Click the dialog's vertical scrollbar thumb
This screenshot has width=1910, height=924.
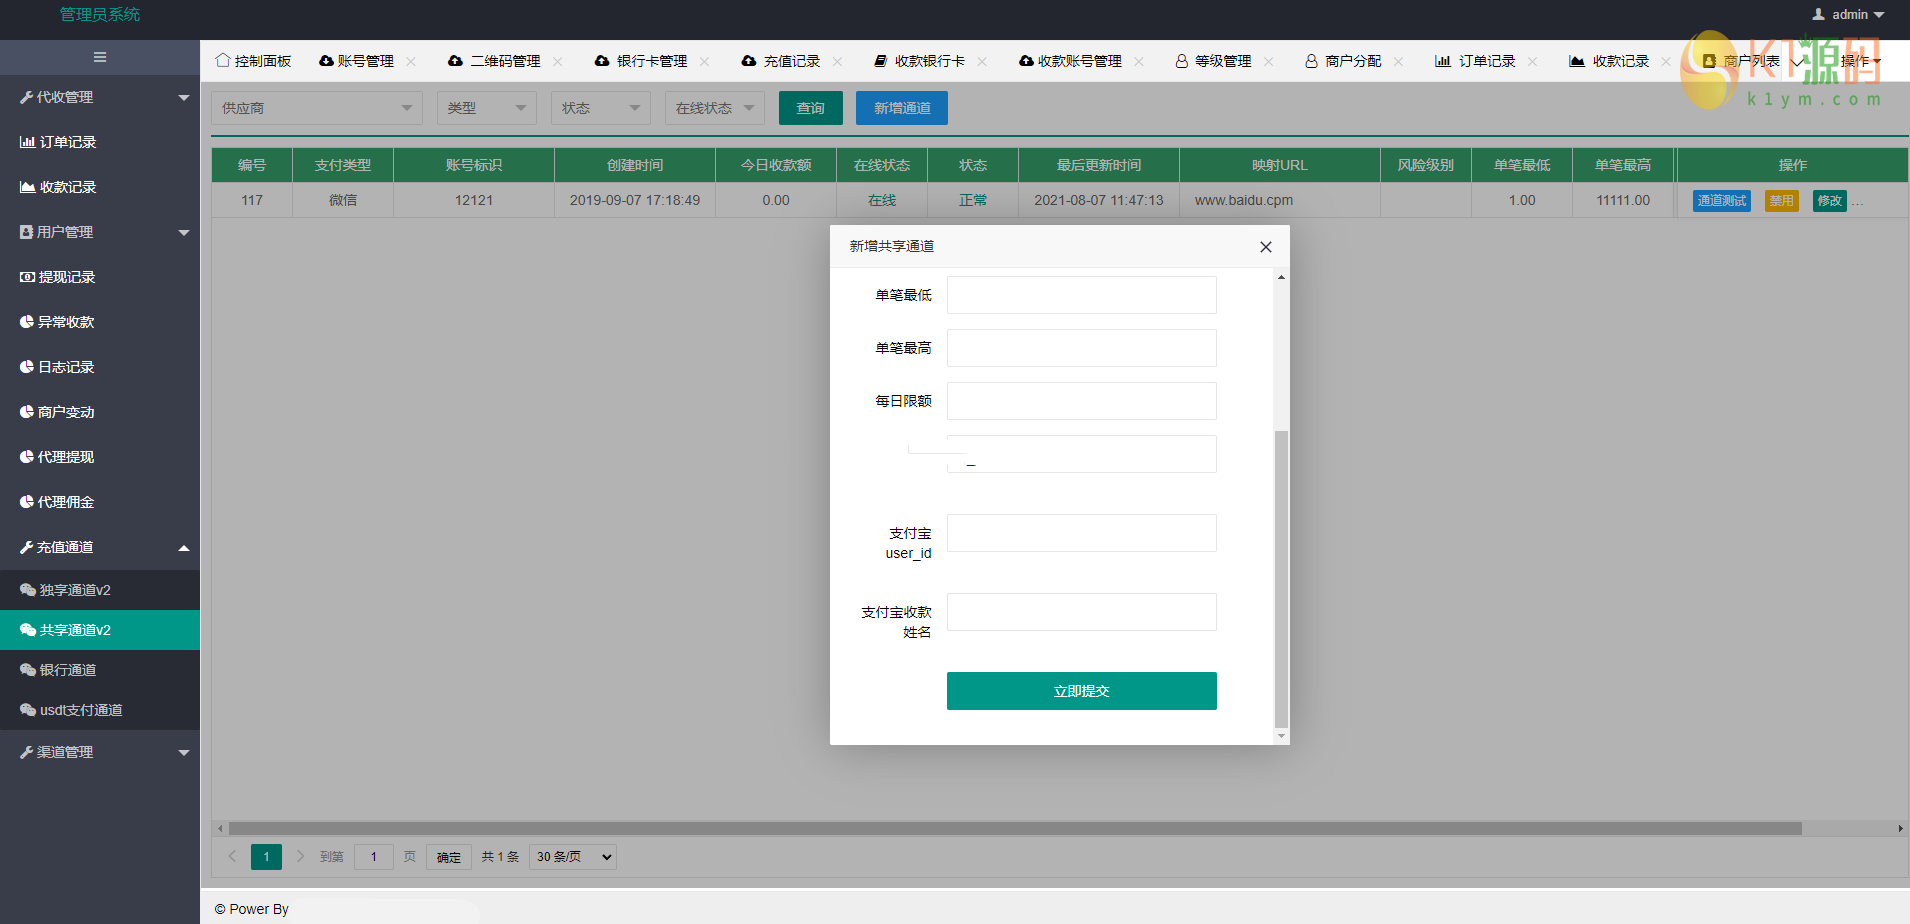pyautogui.click(x=1281, y=578)
